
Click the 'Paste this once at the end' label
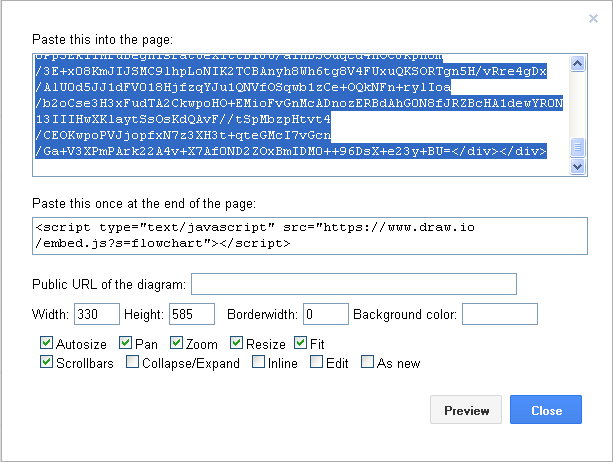point(144,204)
